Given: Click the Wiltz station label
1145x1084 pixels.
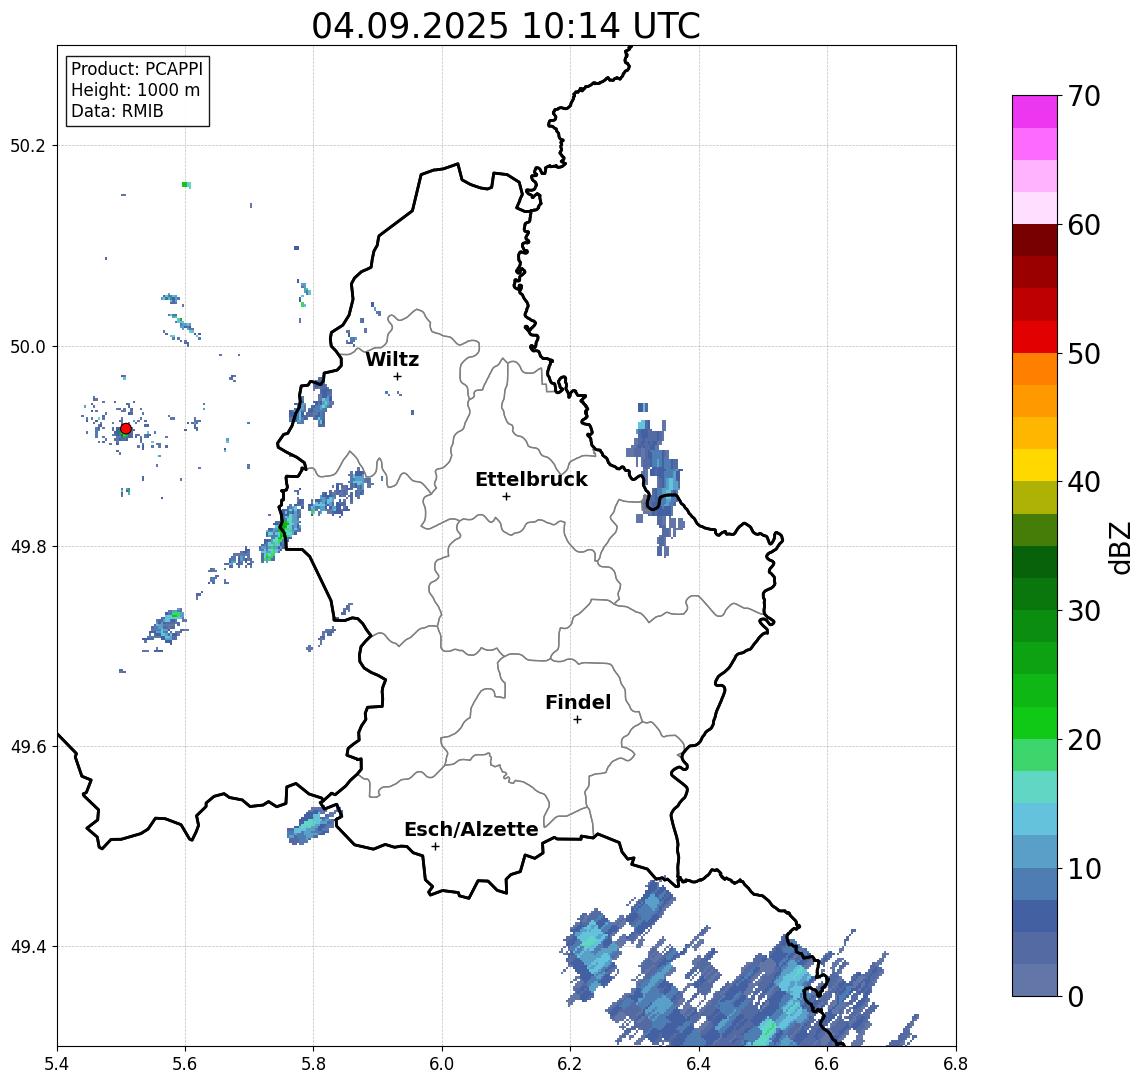Looking at the screenshot, I should coord(392,359).
